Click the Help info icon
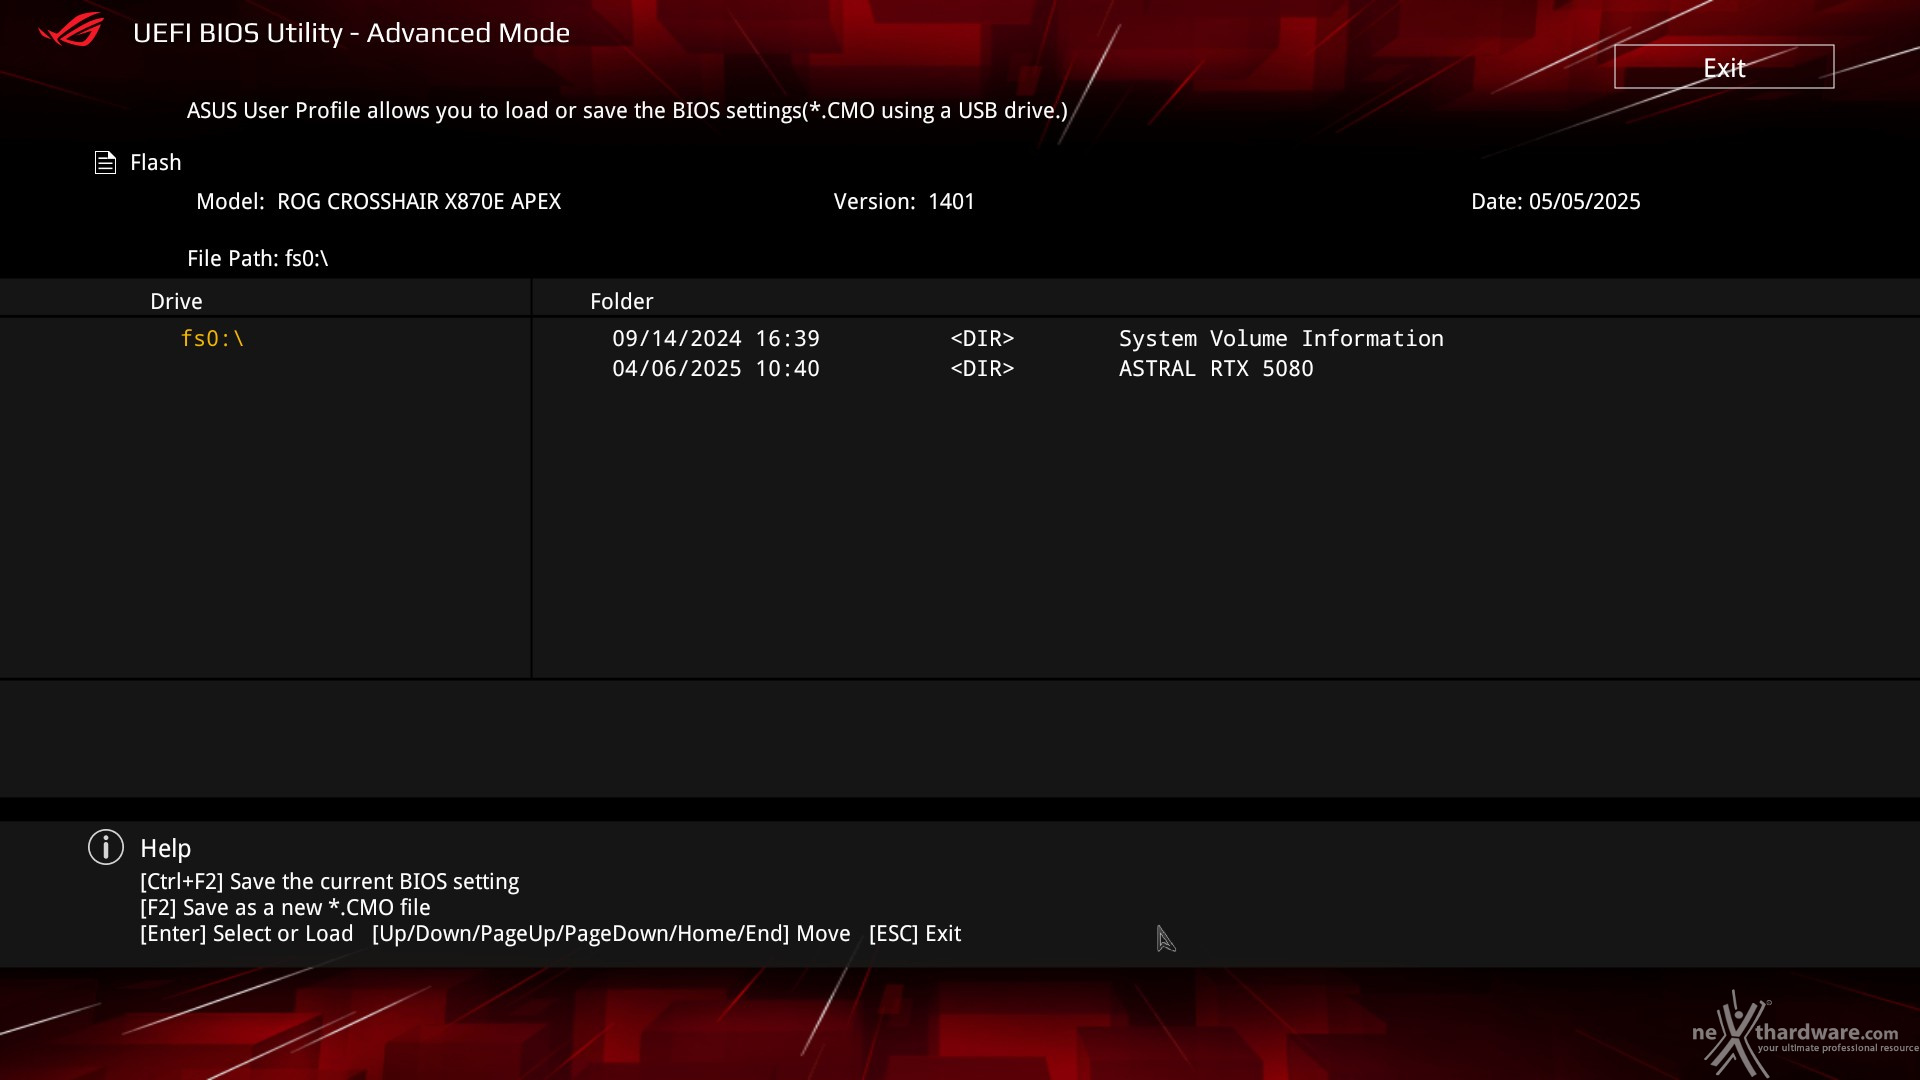 tap(106, 847)
